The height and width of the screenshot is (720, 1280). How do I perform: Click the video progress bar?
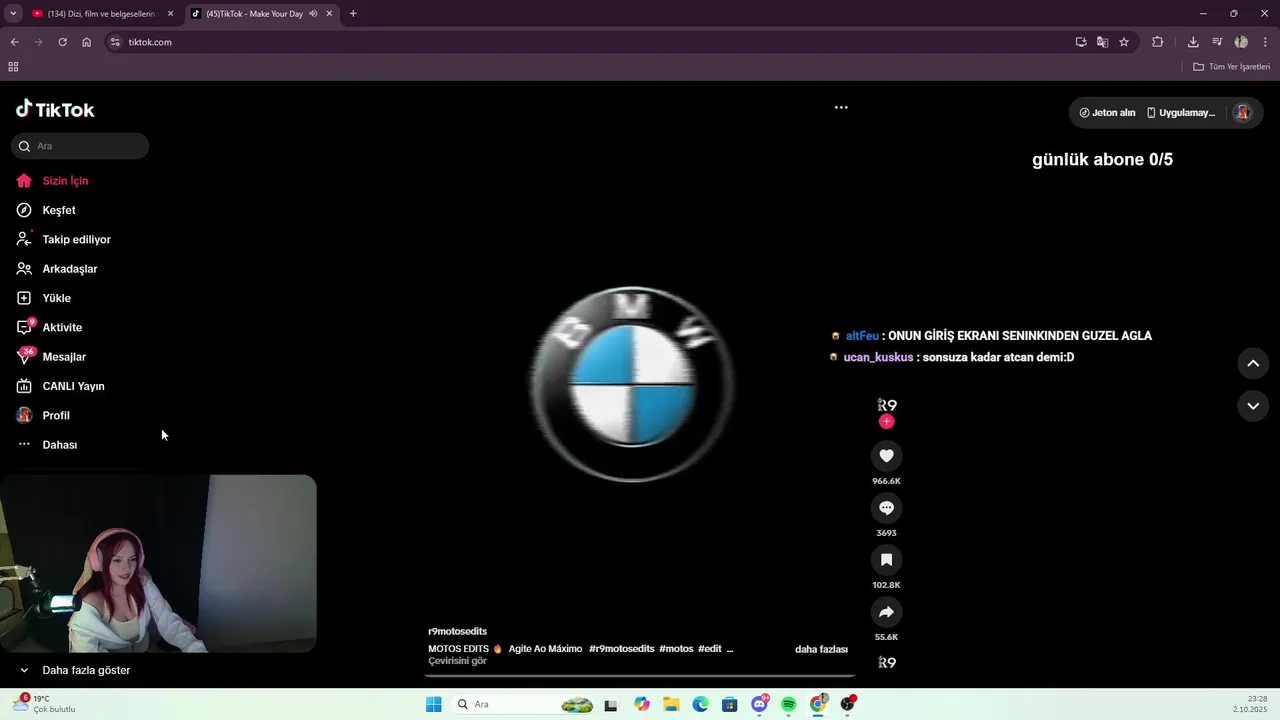pos(638,676)
